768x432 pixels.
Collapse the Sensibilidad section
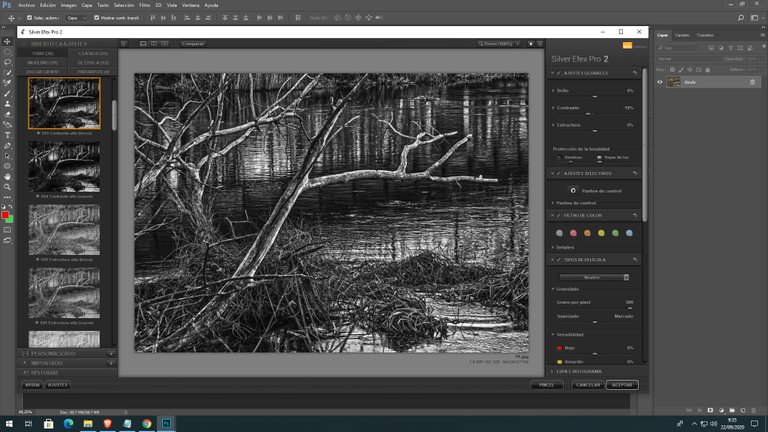click(x=553, y=335)
